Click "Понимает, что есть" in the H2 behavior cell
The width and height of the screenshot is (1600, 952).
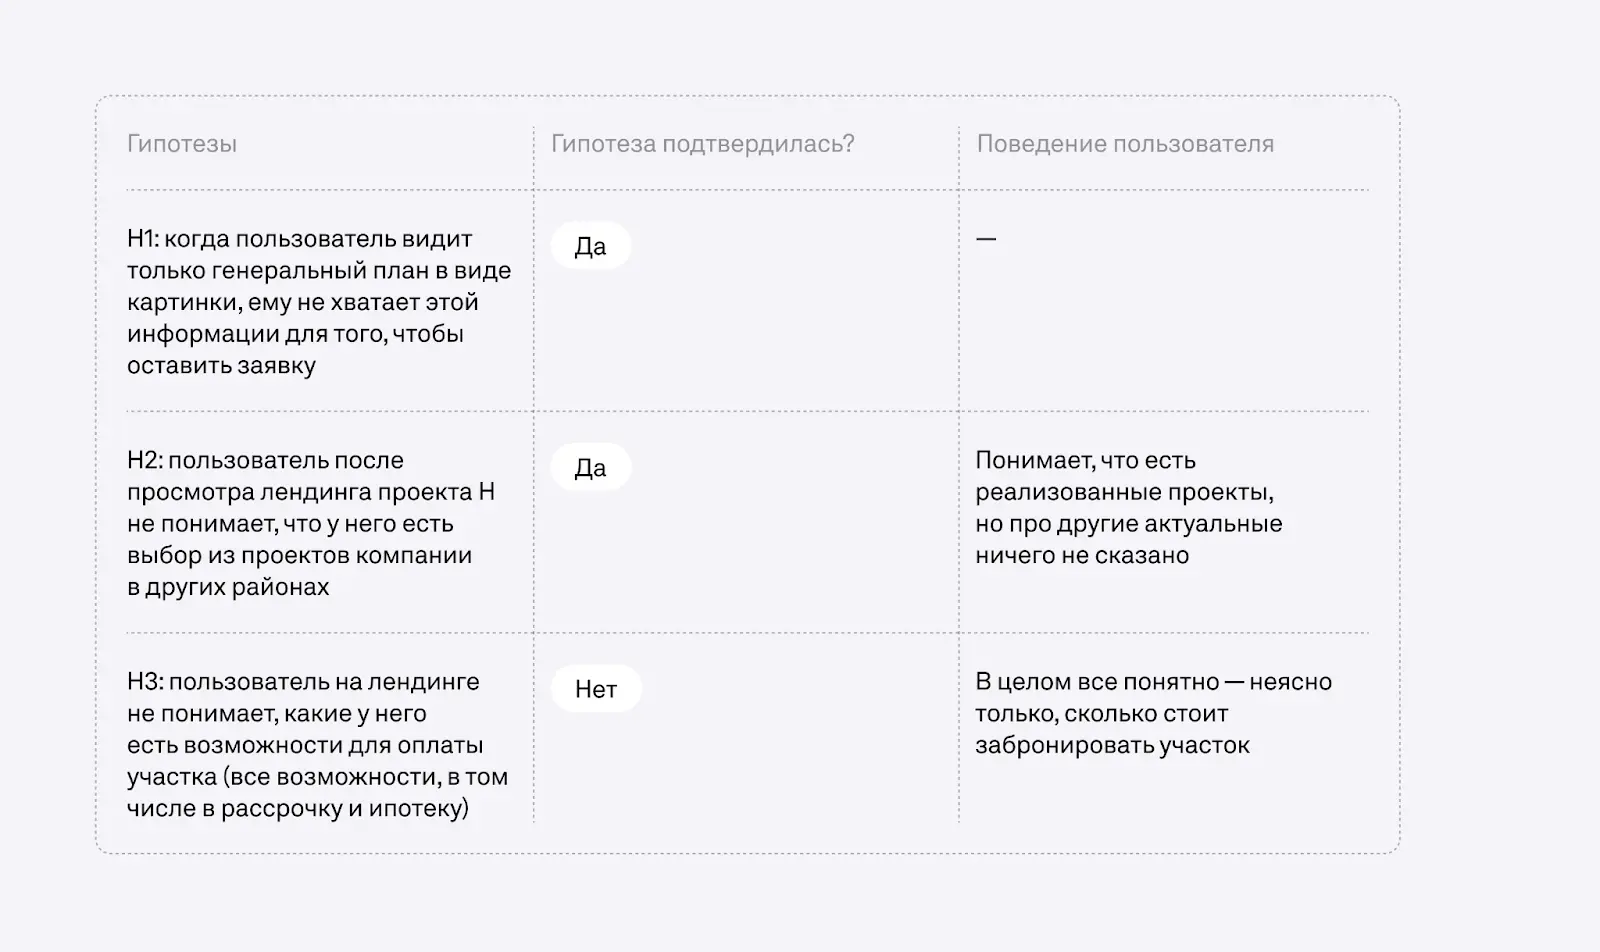[1085, 461]
